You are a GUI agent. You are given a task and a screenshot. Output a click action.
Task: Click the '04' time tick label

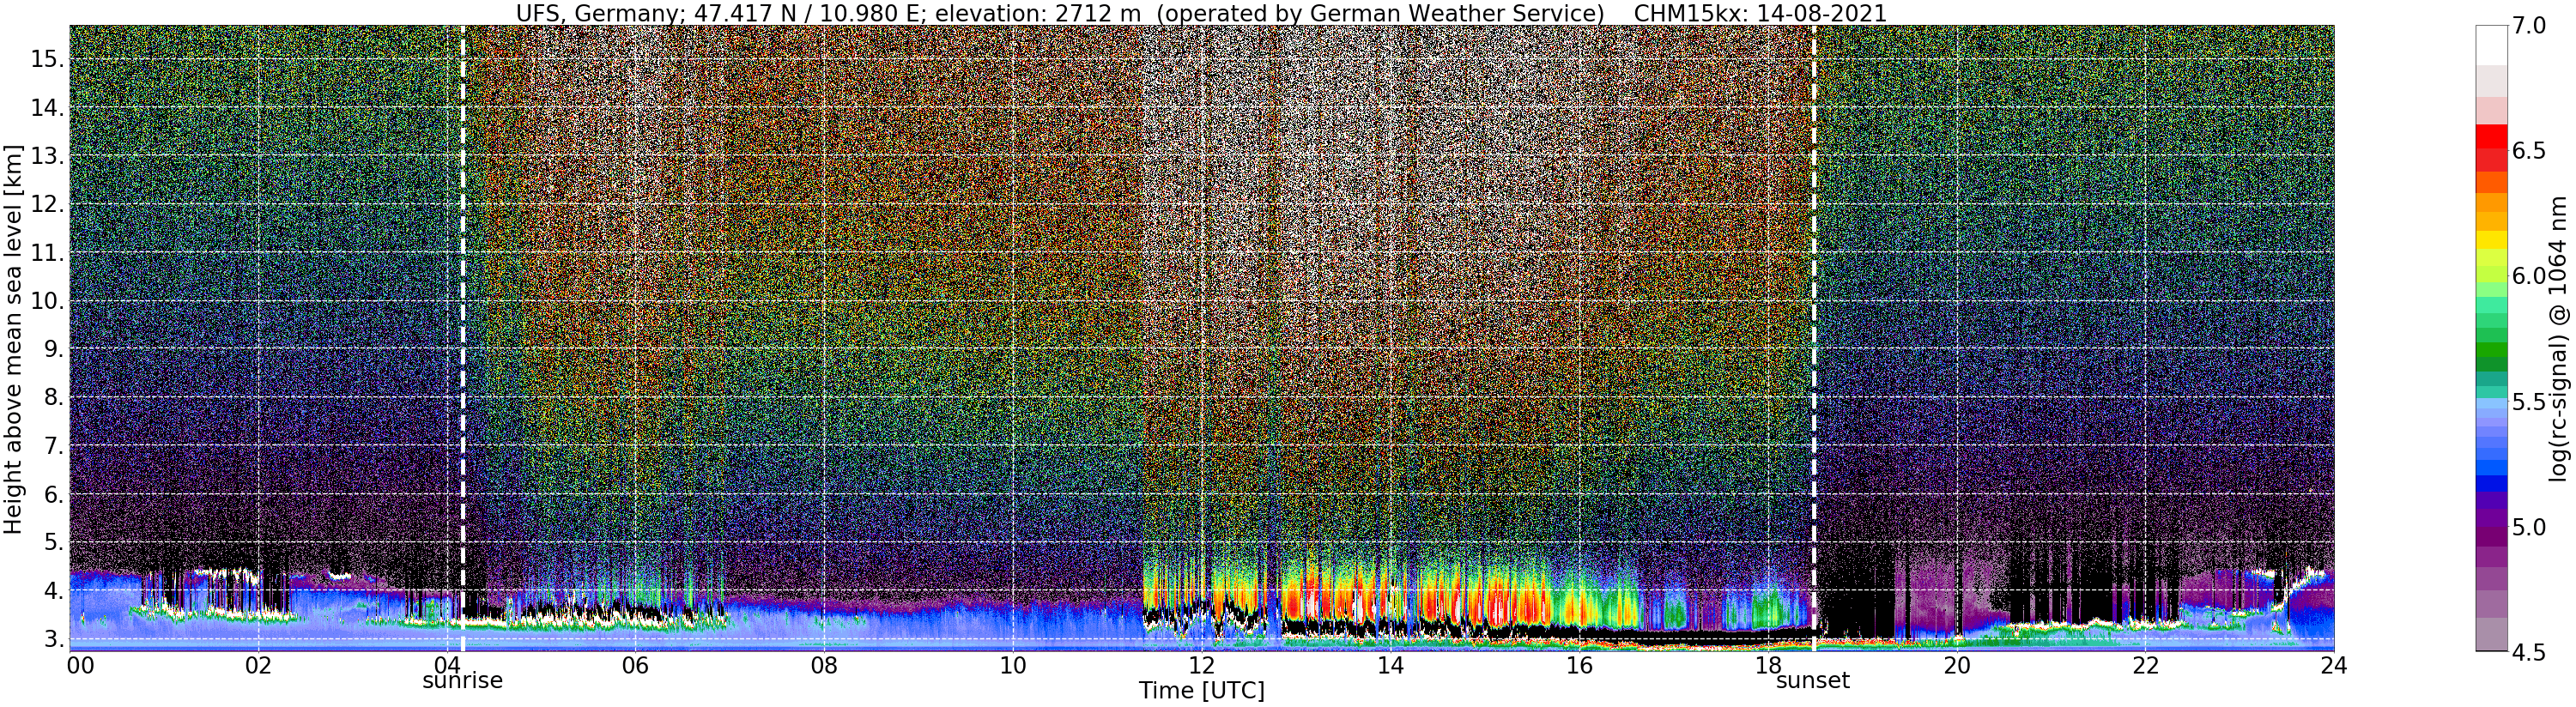tap(447, 665)
